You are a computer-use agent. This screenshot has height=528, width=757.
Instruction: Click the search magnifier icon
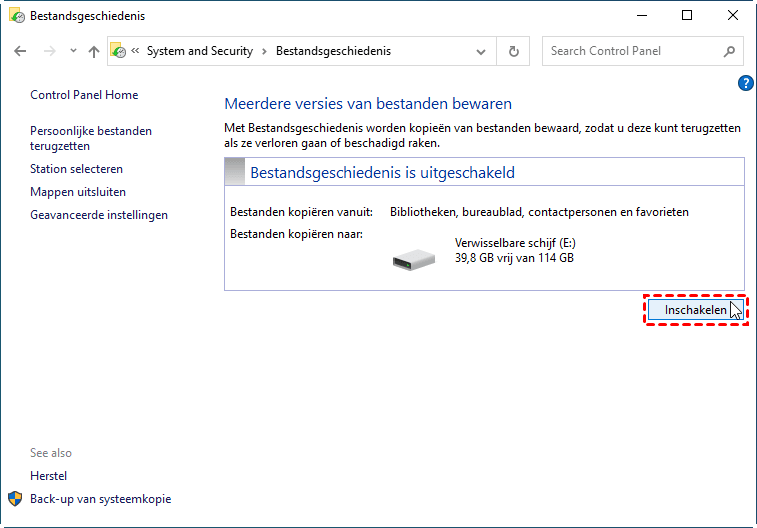click(x=729, y=51)
